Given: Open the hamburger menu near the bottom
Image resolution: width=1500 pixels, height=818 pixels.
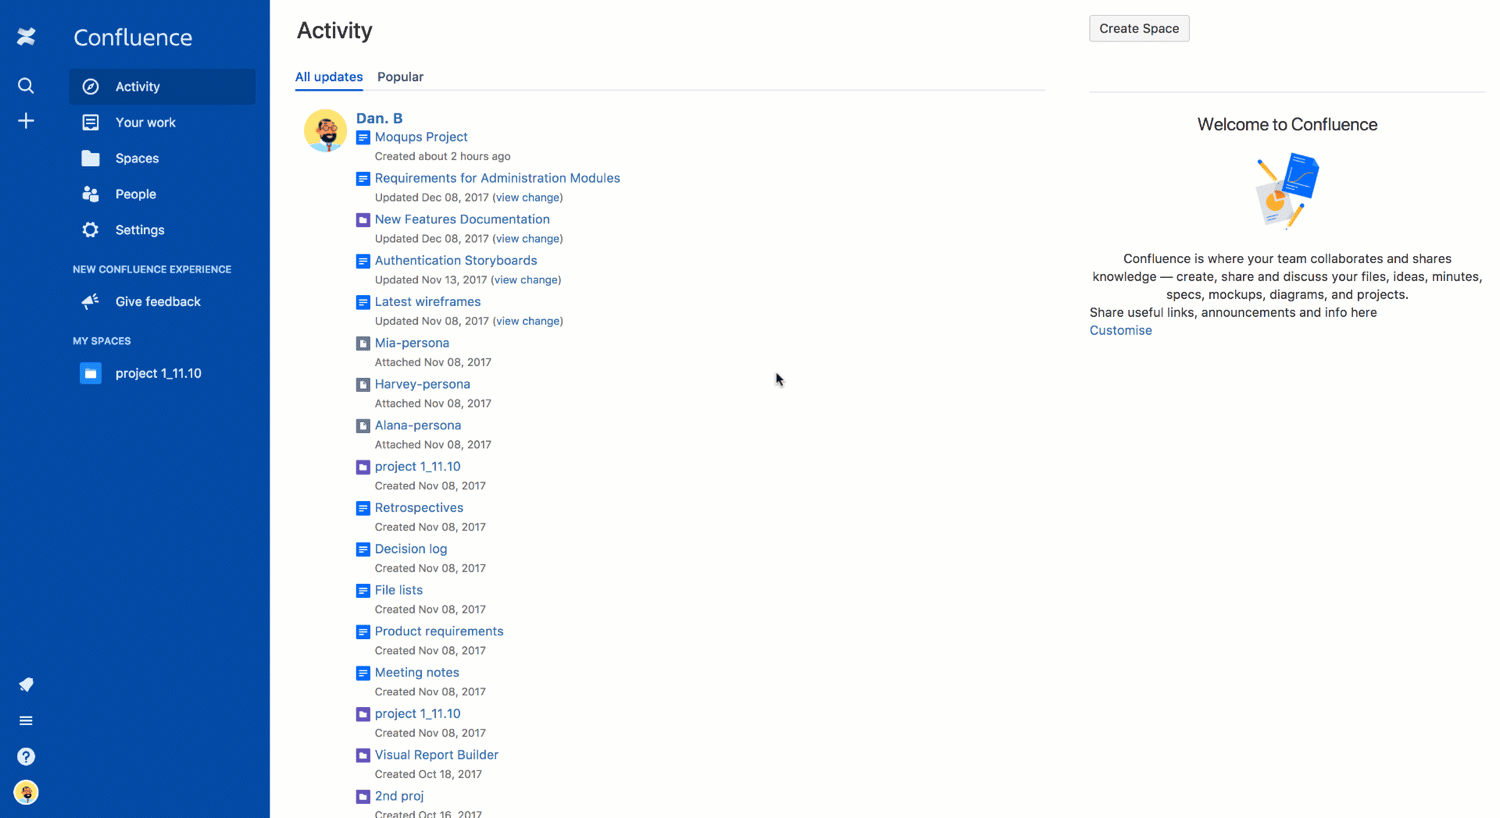Looking at the screenshot, I should (26, 720).
